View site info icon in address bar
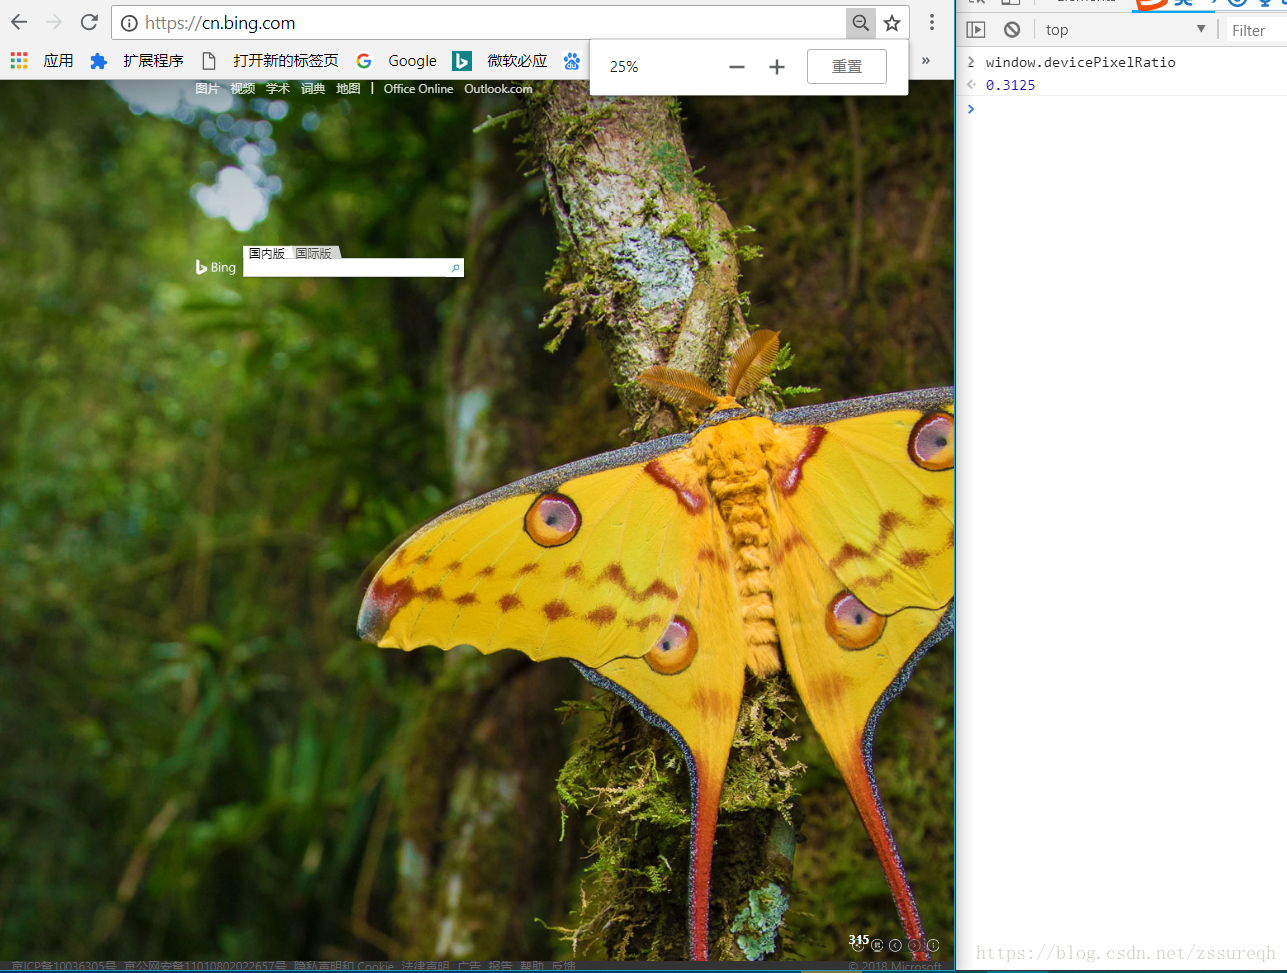The height and width of the screenshot is (973, 1287). pos(129,23)
